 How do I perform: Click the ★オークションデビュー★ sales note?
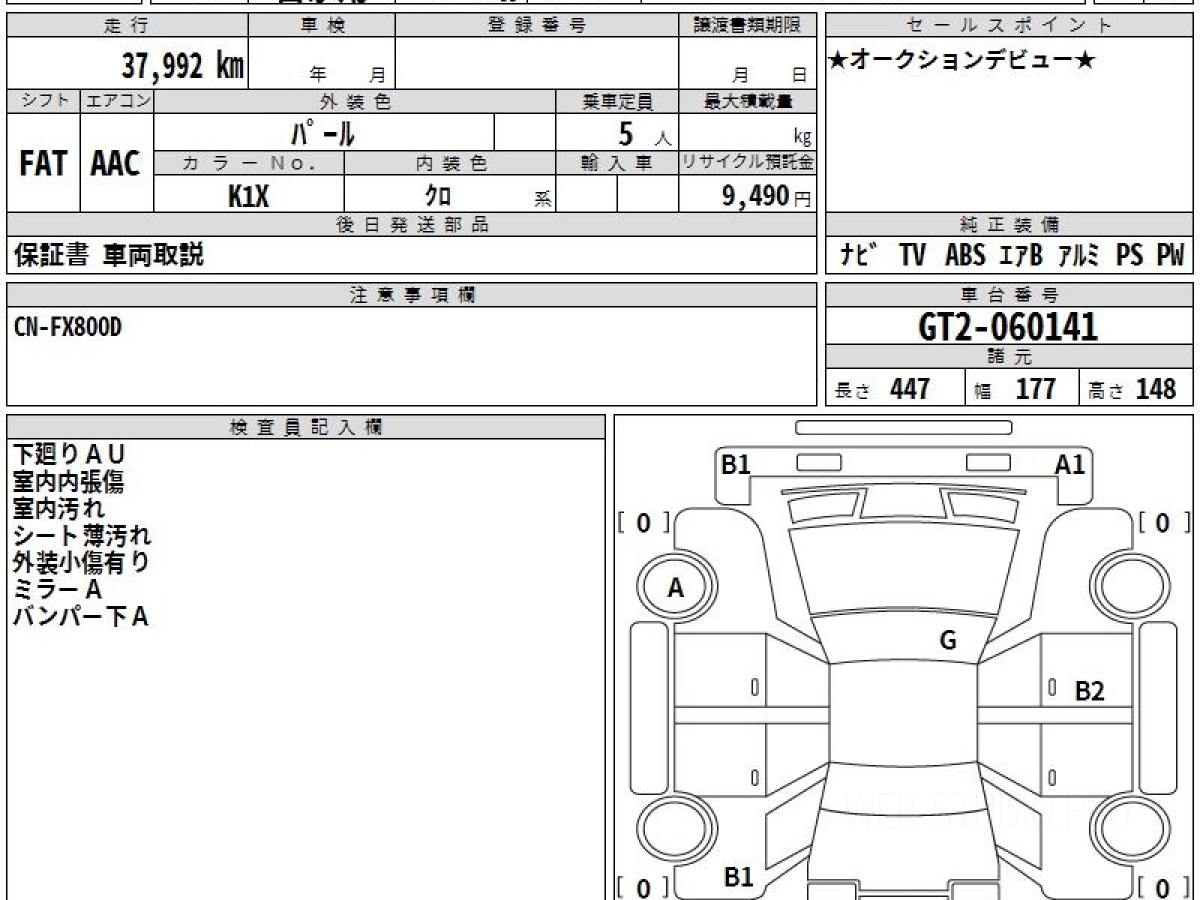[x=962, y=61]
